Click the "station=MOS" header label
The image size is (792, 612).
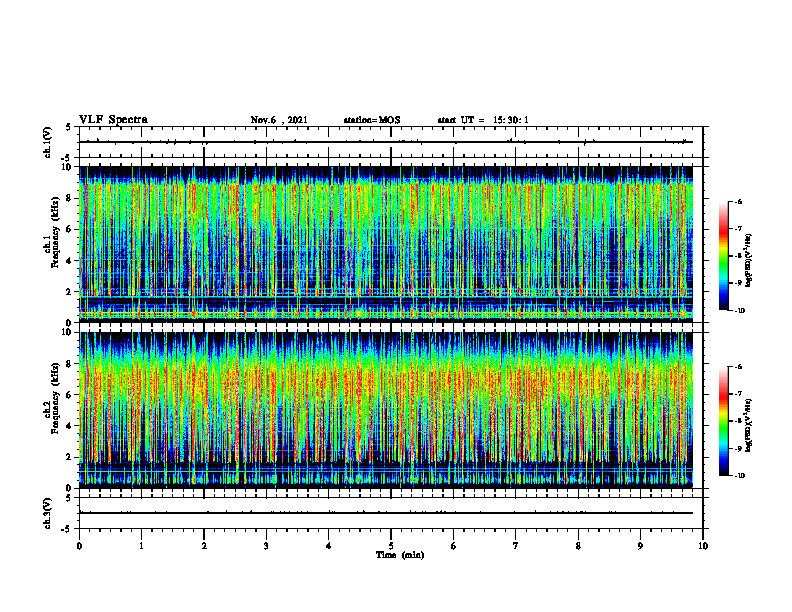[x=372, y=120]
